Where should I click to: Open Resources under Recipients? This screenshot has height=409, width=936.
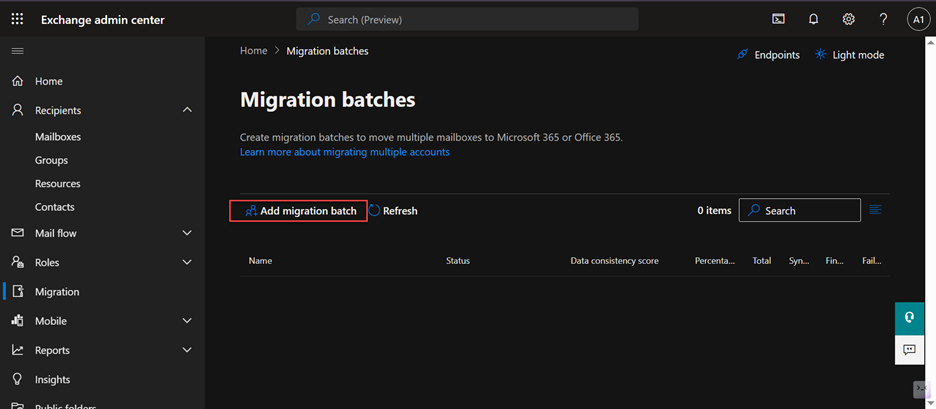tap(57, 183)
